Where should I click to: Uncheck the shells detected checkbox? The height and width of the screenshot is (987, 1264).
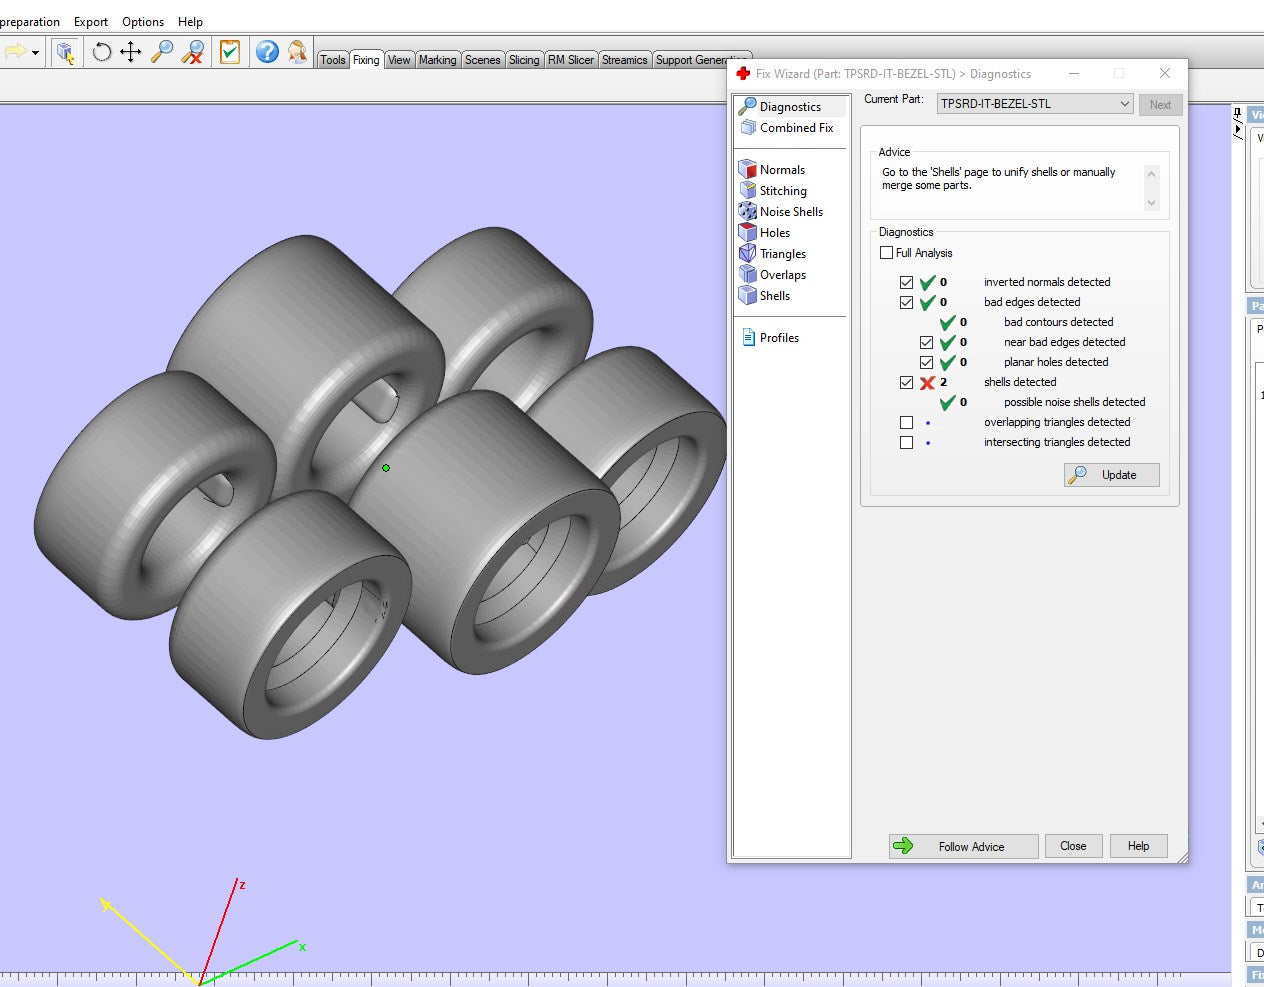click(x=906, y=382)
